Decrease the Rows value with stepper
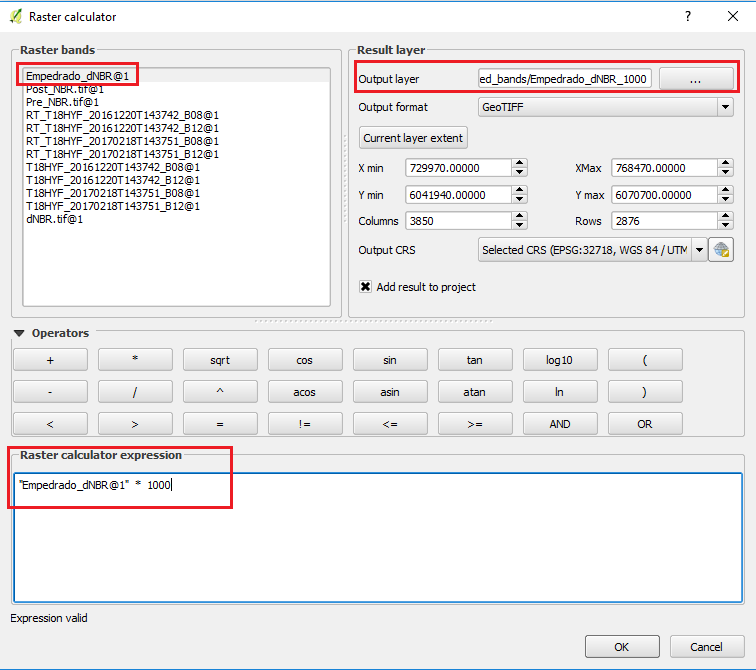Viewport: 756px width, 670px height. coord(725,226)
